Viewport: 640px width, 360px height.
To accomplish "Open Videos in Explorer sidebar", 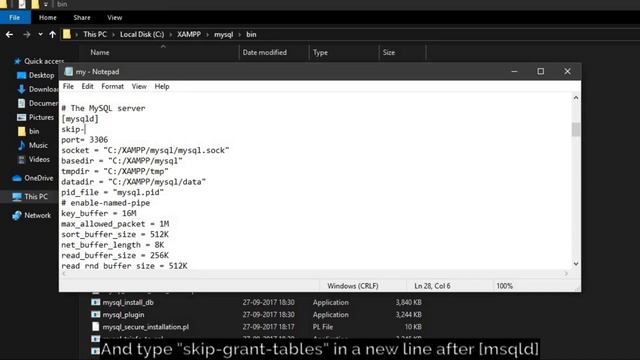I will point(39,160).
